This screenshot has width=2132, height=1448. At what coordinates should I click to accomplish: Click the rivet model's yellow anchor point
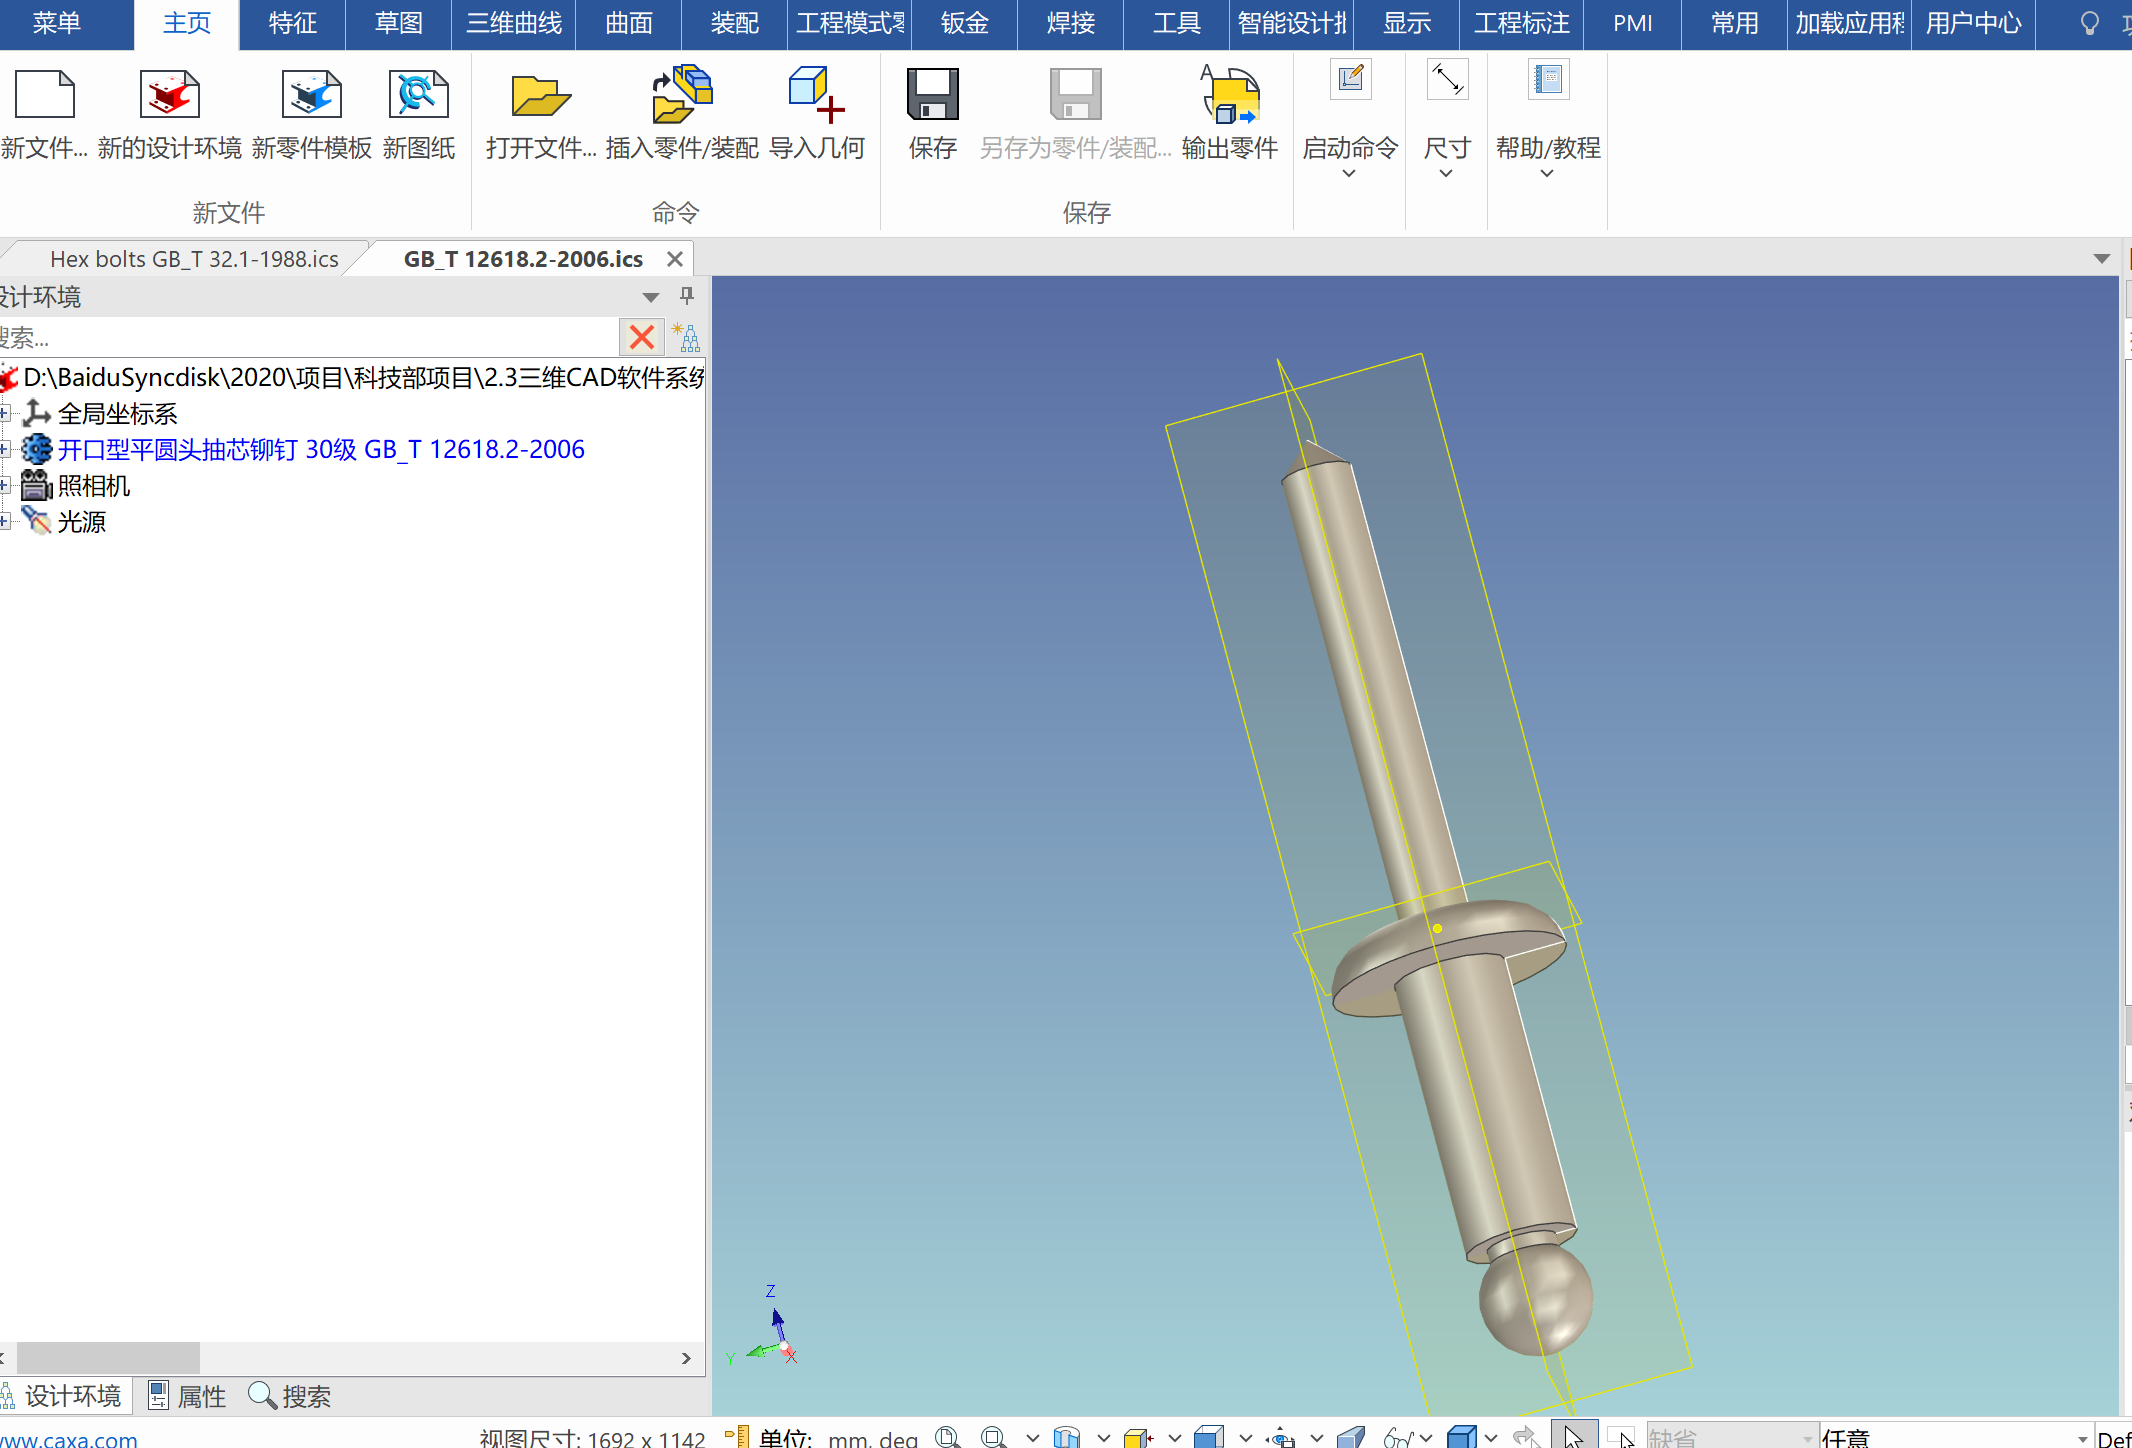click(1437, 928)
